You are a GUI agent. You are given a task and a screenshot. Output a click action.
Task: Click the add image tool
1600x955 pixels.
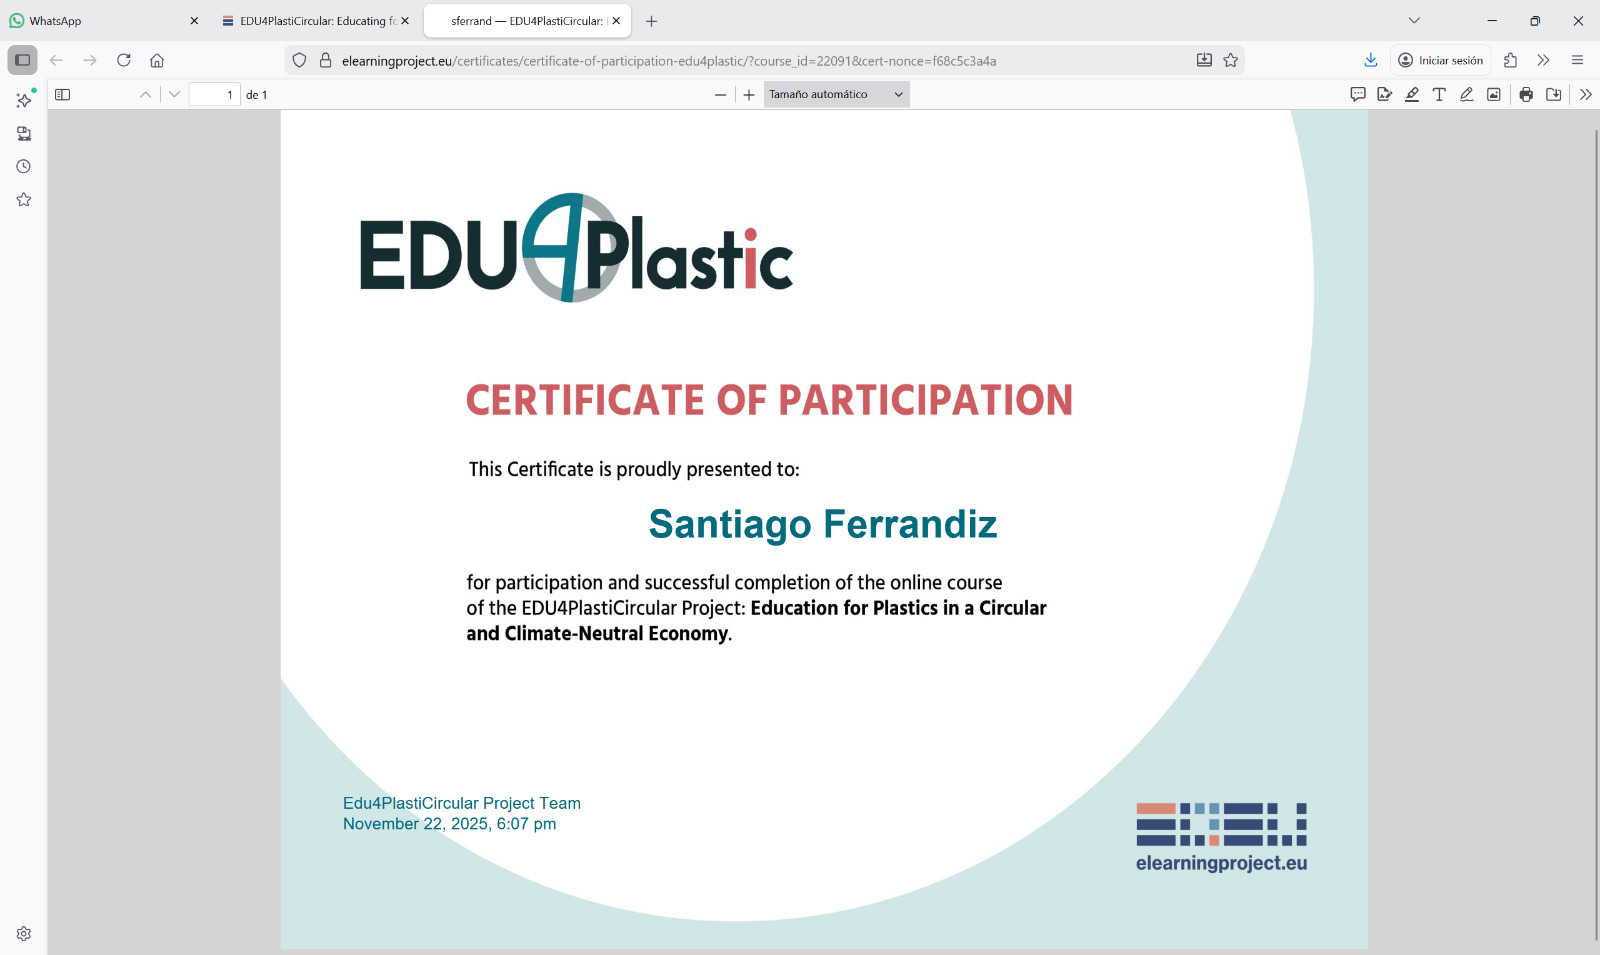click(1493, 95)
